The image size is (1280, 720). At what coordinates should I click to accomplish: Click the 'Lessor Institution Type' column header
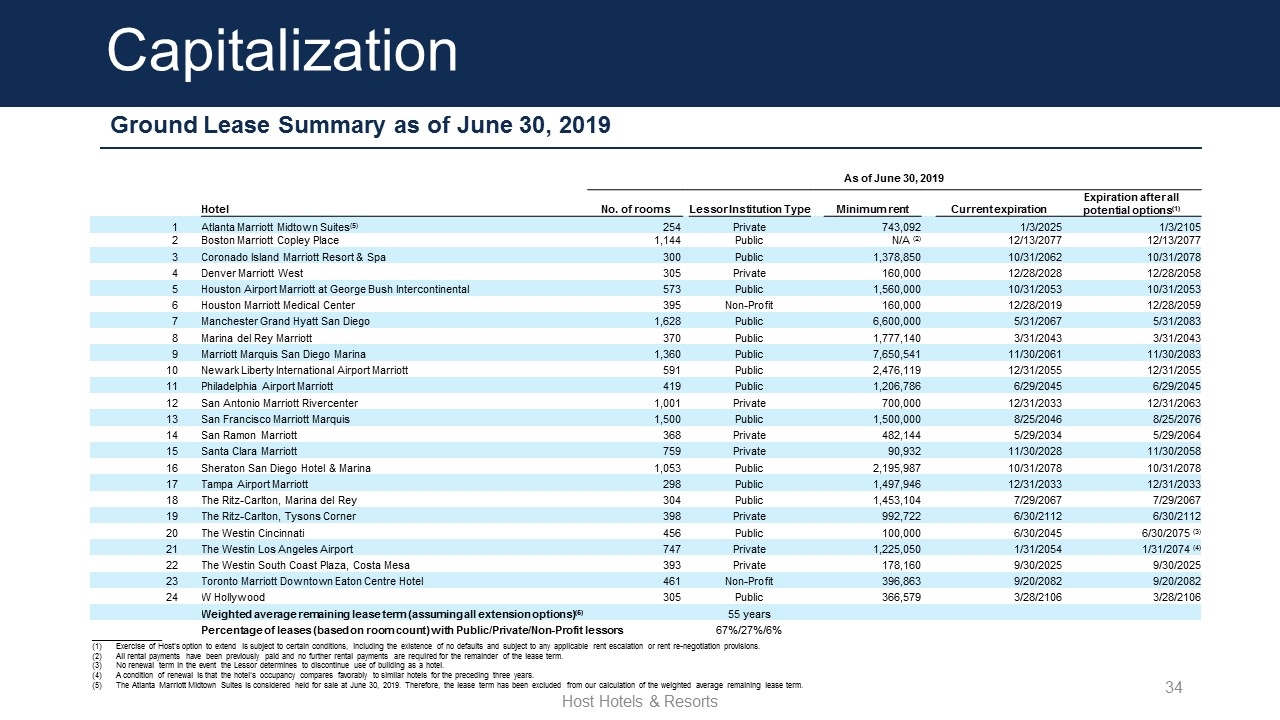point(749,209)
